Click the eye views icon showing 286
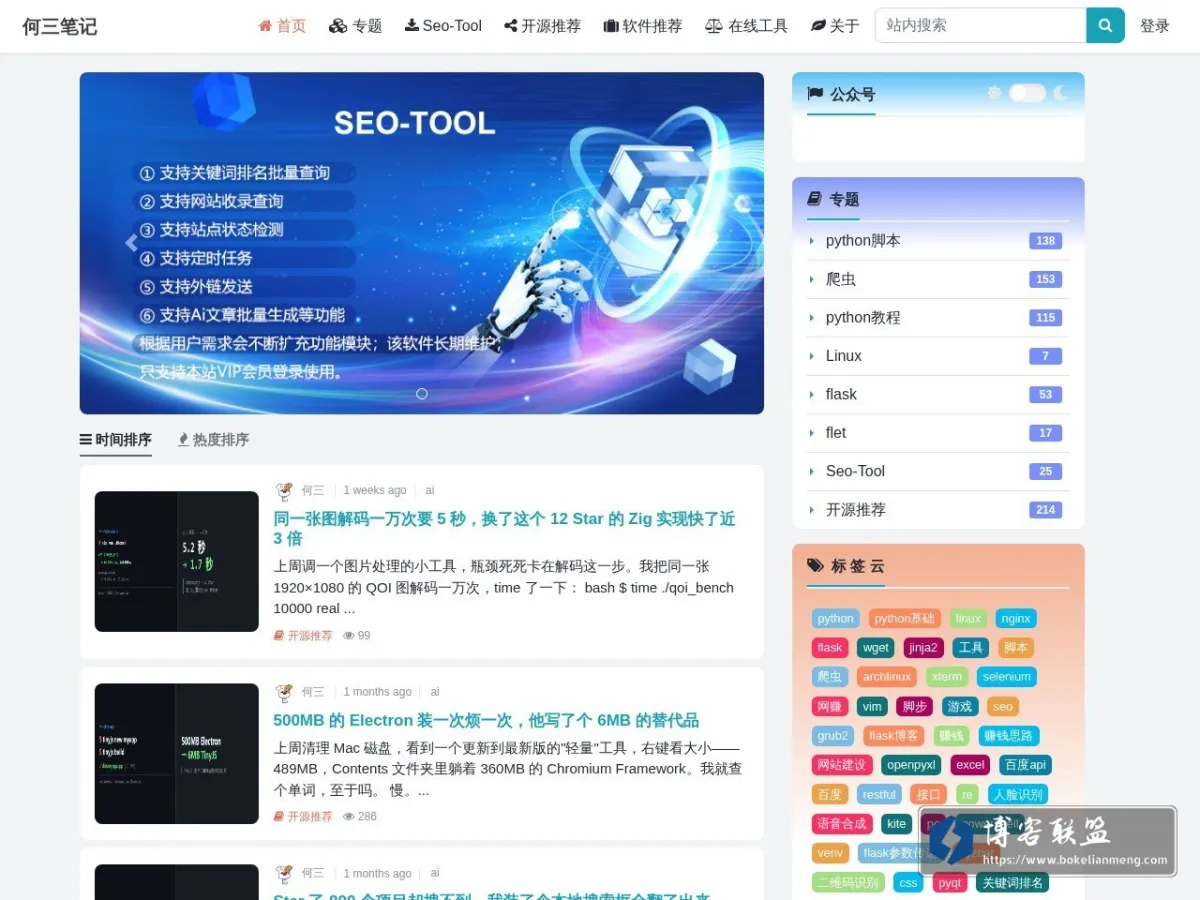The height and width of the screenshot is (900, 1200). click(349, 817)
